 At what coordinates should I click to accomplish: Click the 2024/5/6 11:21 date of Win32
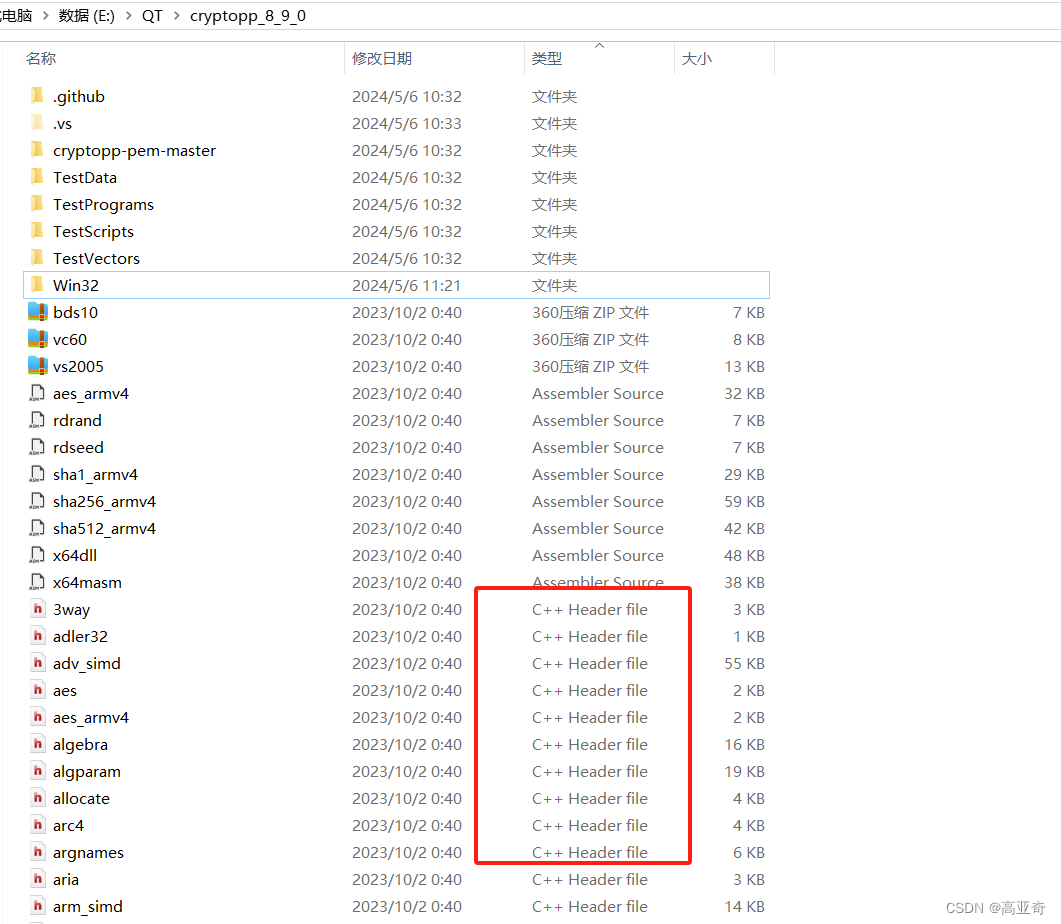click(x=406, y=285)
